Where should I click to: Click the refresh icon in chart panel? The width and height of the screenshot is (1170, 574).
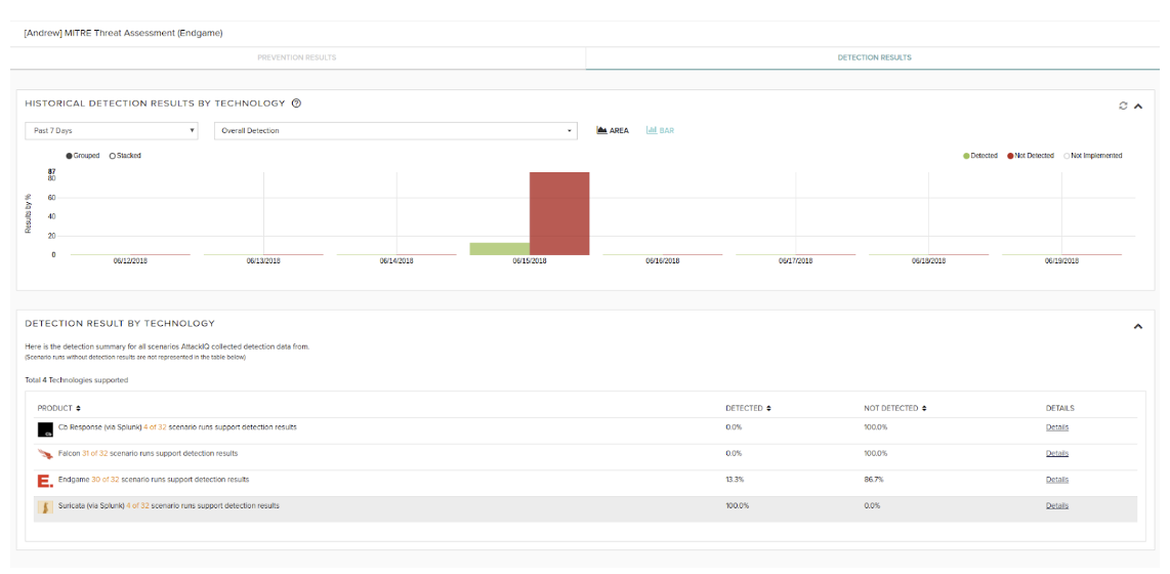point(1123,106)
